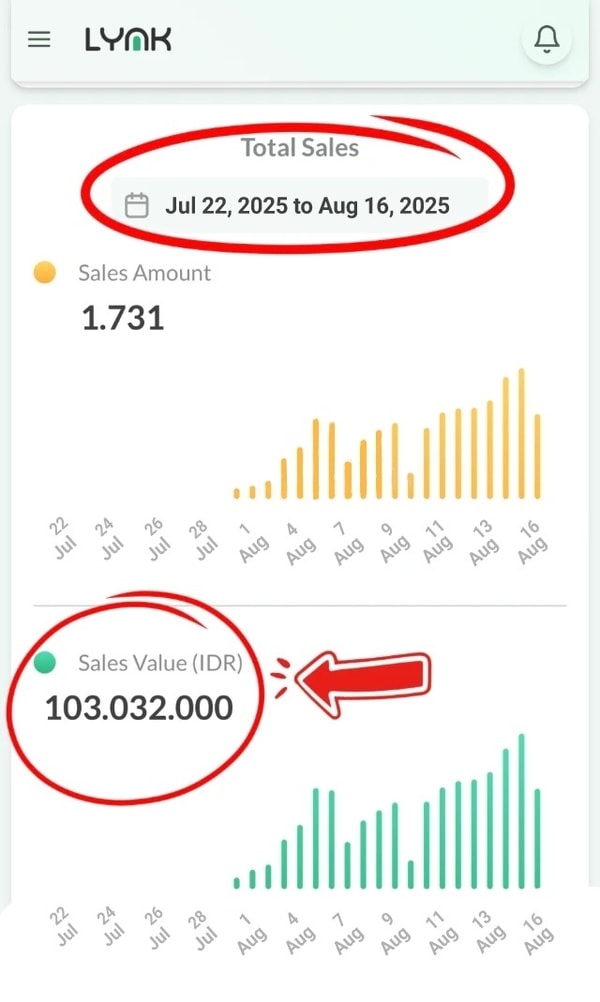Screen dimensions: 600x1002
Task: Click the green Sales Value legend dot
Action: pos(45,663)
